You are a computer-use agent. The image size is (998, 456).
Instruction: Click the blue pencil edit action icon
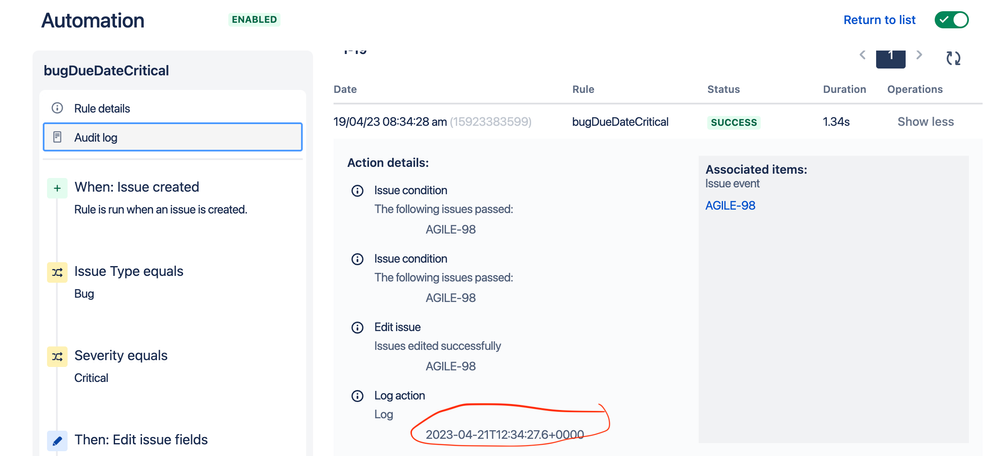tap(57, 441)
